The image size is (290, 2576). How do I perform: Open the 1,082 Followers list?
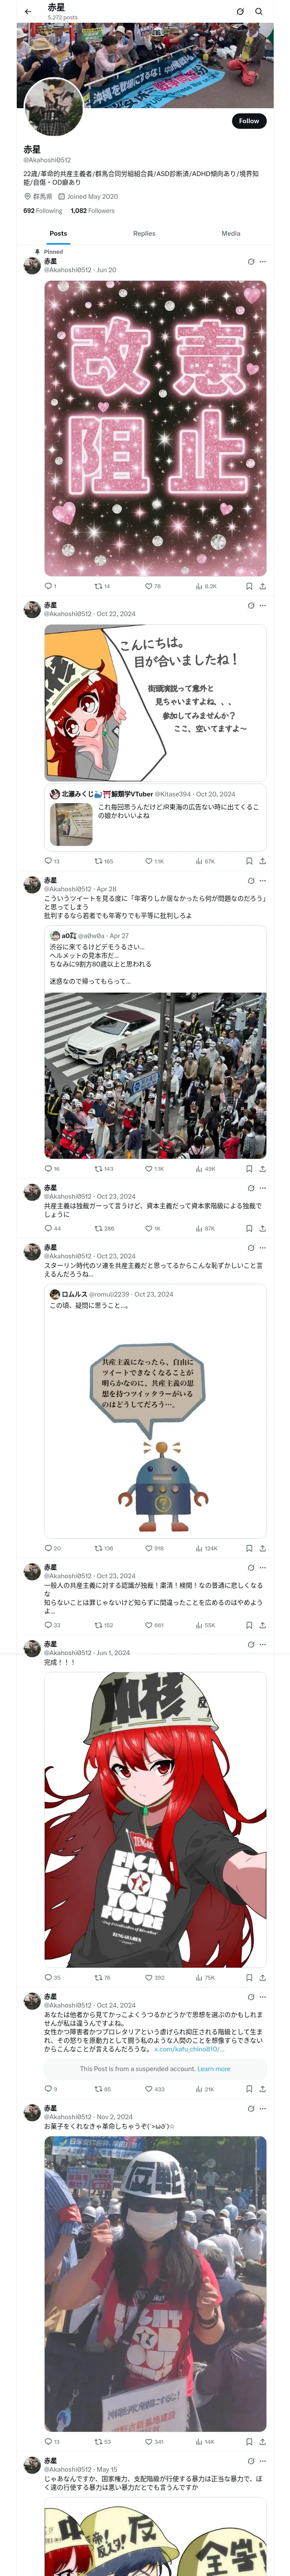coord(93,211)
